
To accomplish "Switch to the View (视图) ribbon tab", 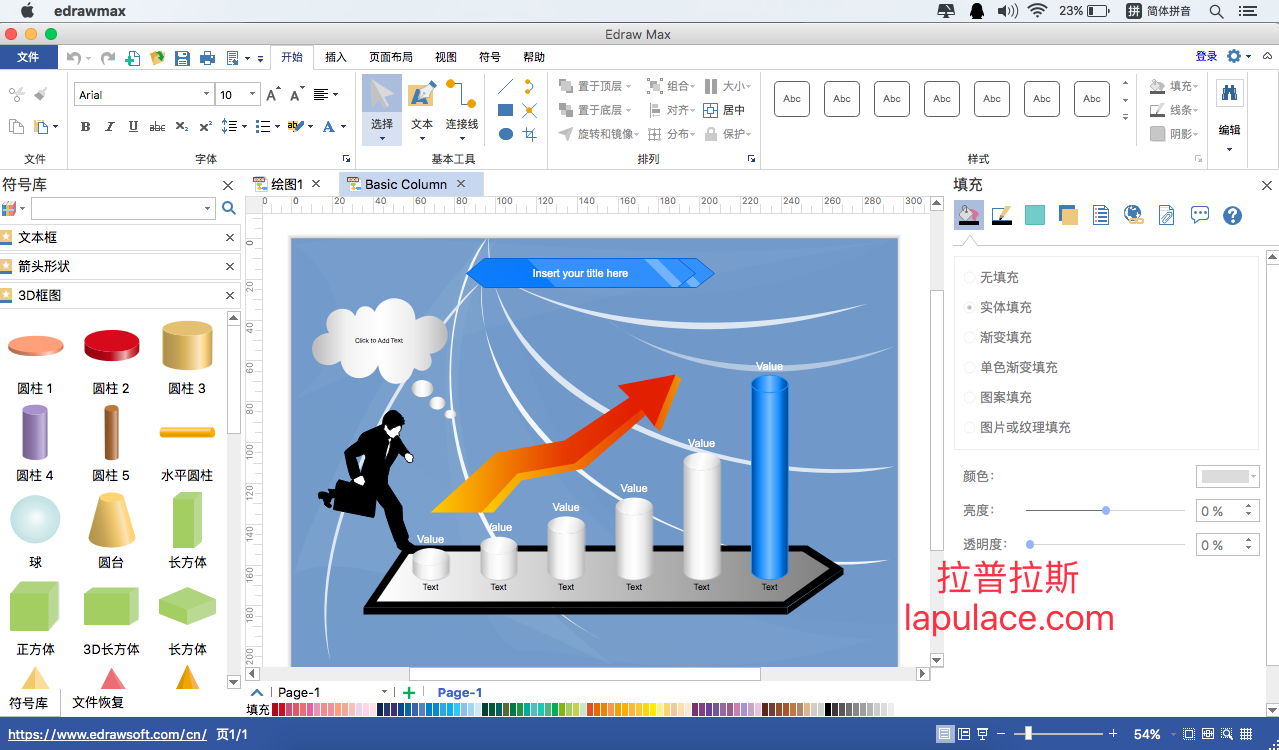I will tap(446, 57).
